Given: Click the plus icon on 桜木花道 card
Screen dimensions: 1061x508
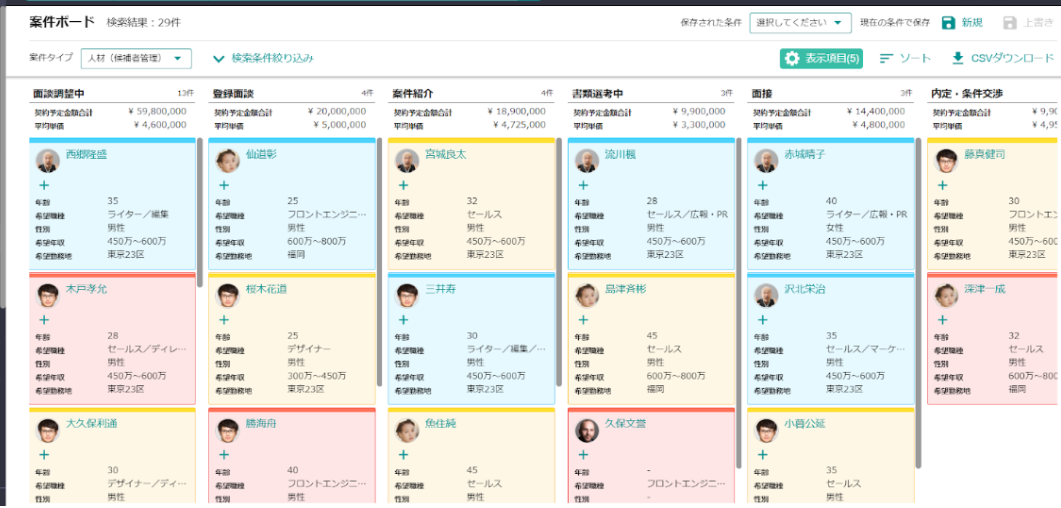Looking at the screenshot, I should tap(224, 320).
